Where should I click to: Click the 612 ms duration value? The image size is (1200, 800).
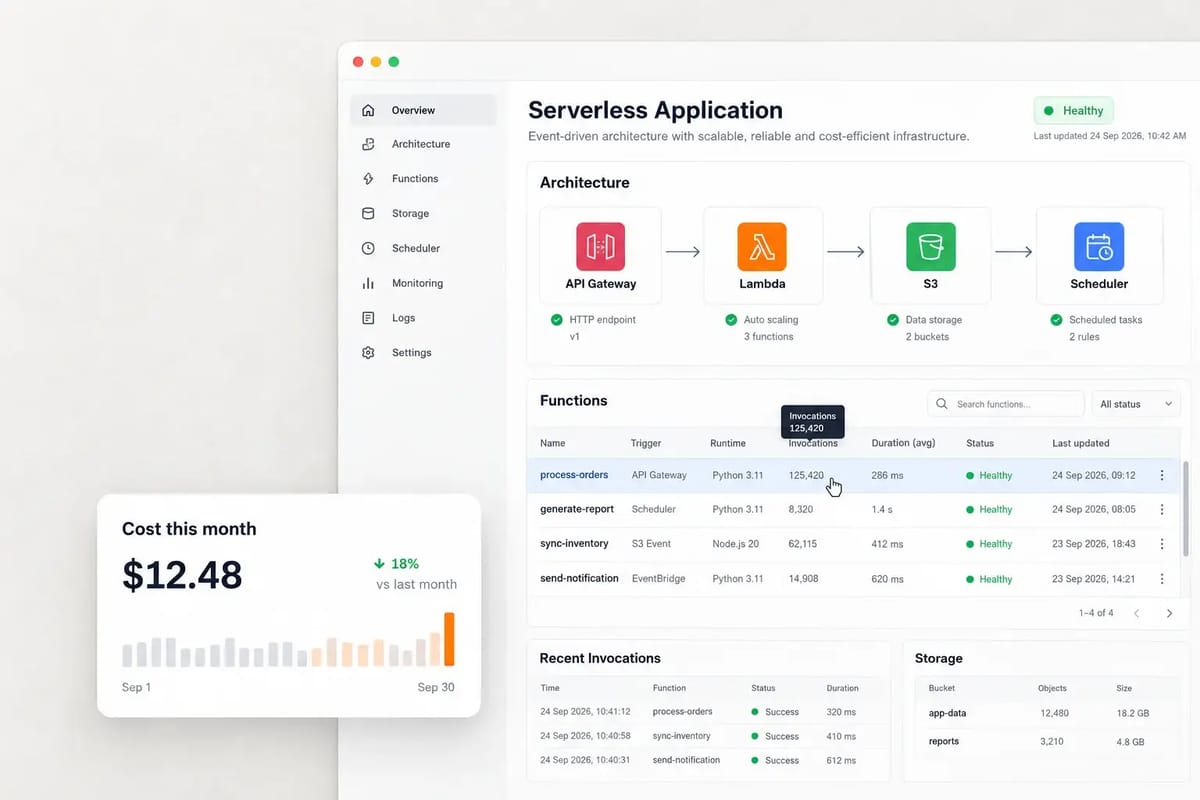pyautogui.click(x=841, y=760)
